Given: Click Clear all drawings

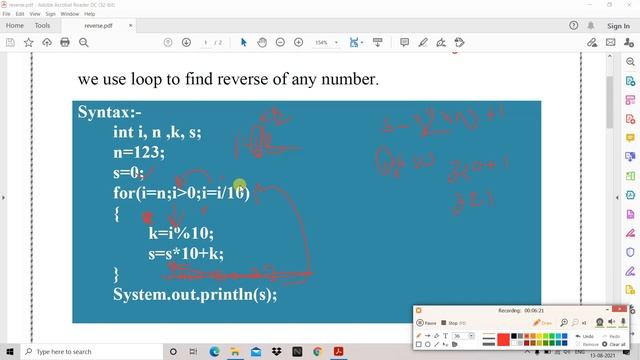Looking at the screenshot, I should point(613,344).
